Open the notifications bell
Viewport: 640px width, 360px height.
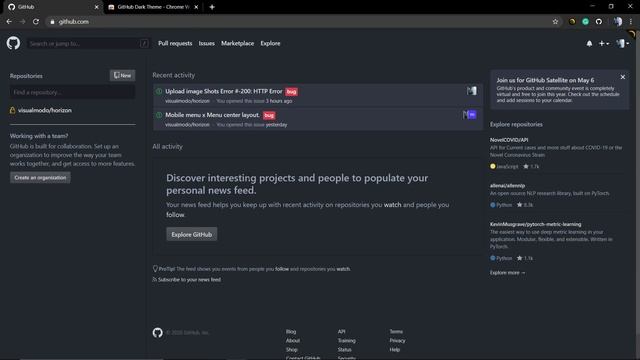coord(589,43)
